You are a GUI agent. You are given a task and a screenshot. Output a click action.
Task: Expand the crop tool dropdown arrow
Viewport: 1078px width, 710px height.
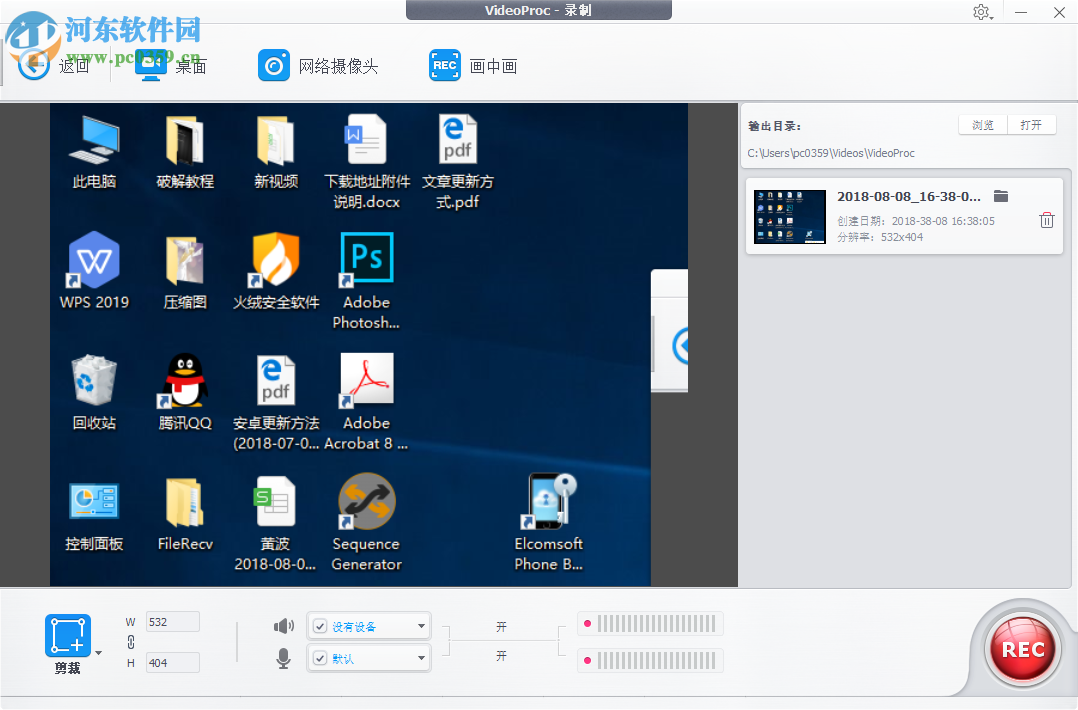point(99,653)
